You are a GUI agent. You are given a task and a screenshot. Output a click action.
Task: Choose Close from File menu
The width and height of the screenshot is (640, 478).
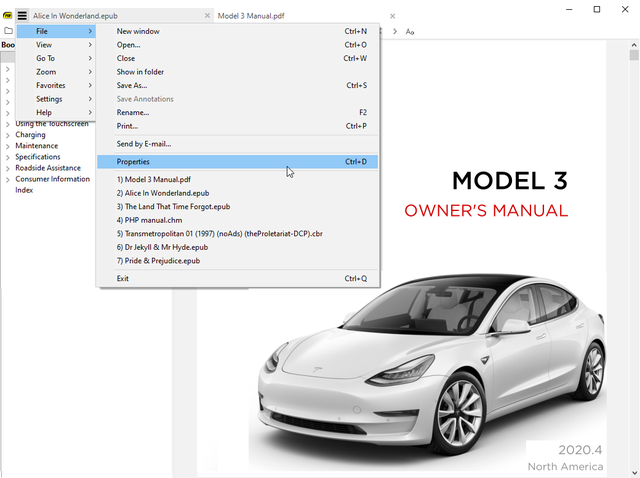[238, 58]
